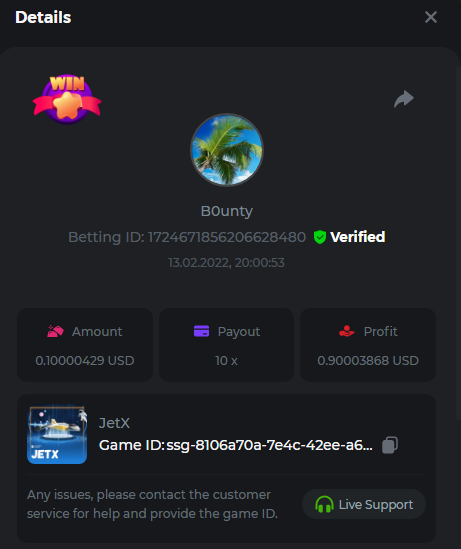Click the 10 x payout value
The image size is (461, 549).
(226, 361)
